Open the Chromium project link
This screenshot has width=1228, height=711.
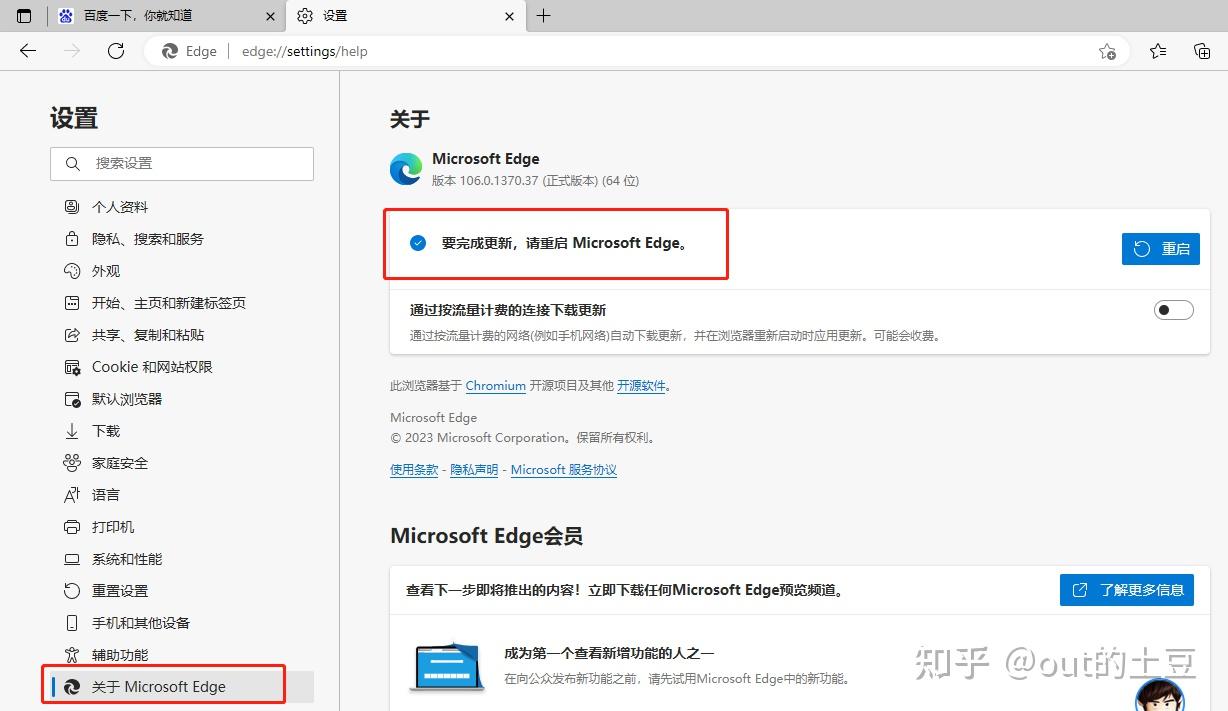pos(496,385)
